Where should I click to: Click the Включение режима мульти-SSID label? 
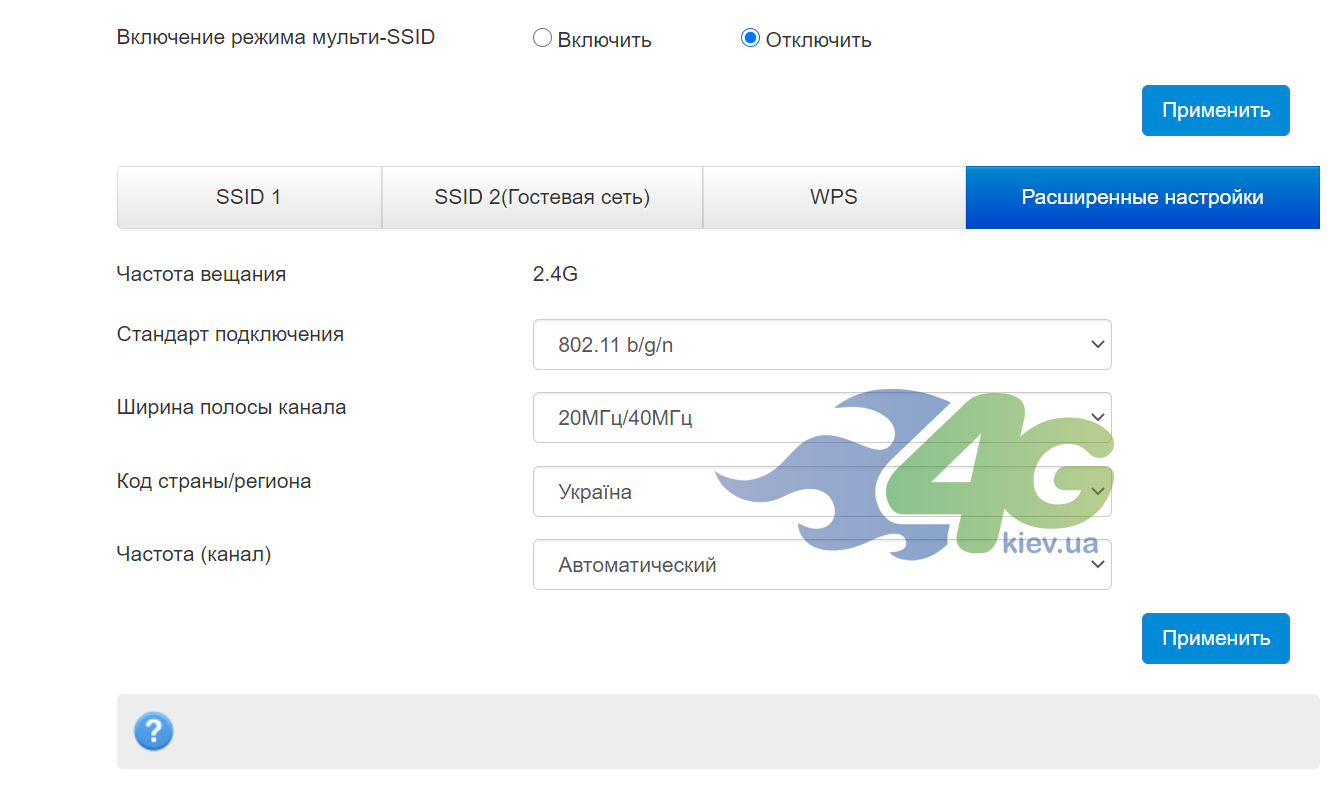pyautogui.click(x=276, y=37)
